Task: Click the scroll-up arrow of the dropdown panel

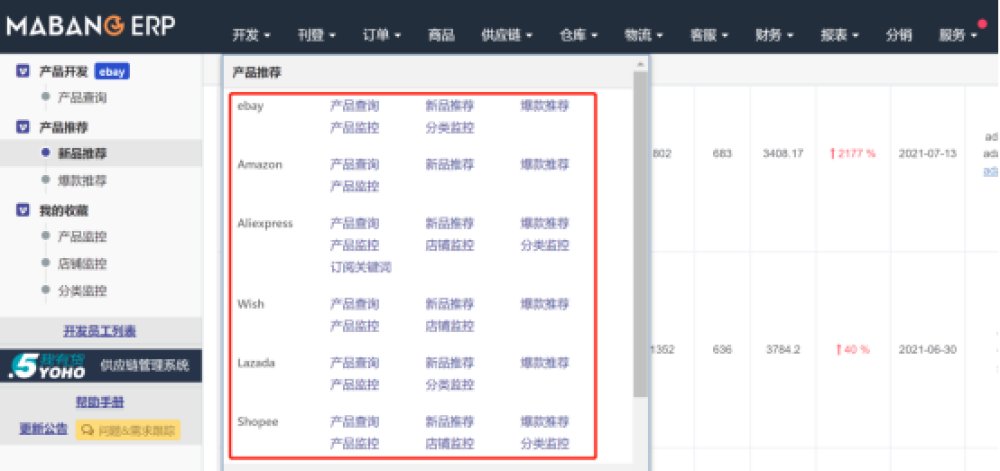Action: pyautogui.click(x=640, y=63)
